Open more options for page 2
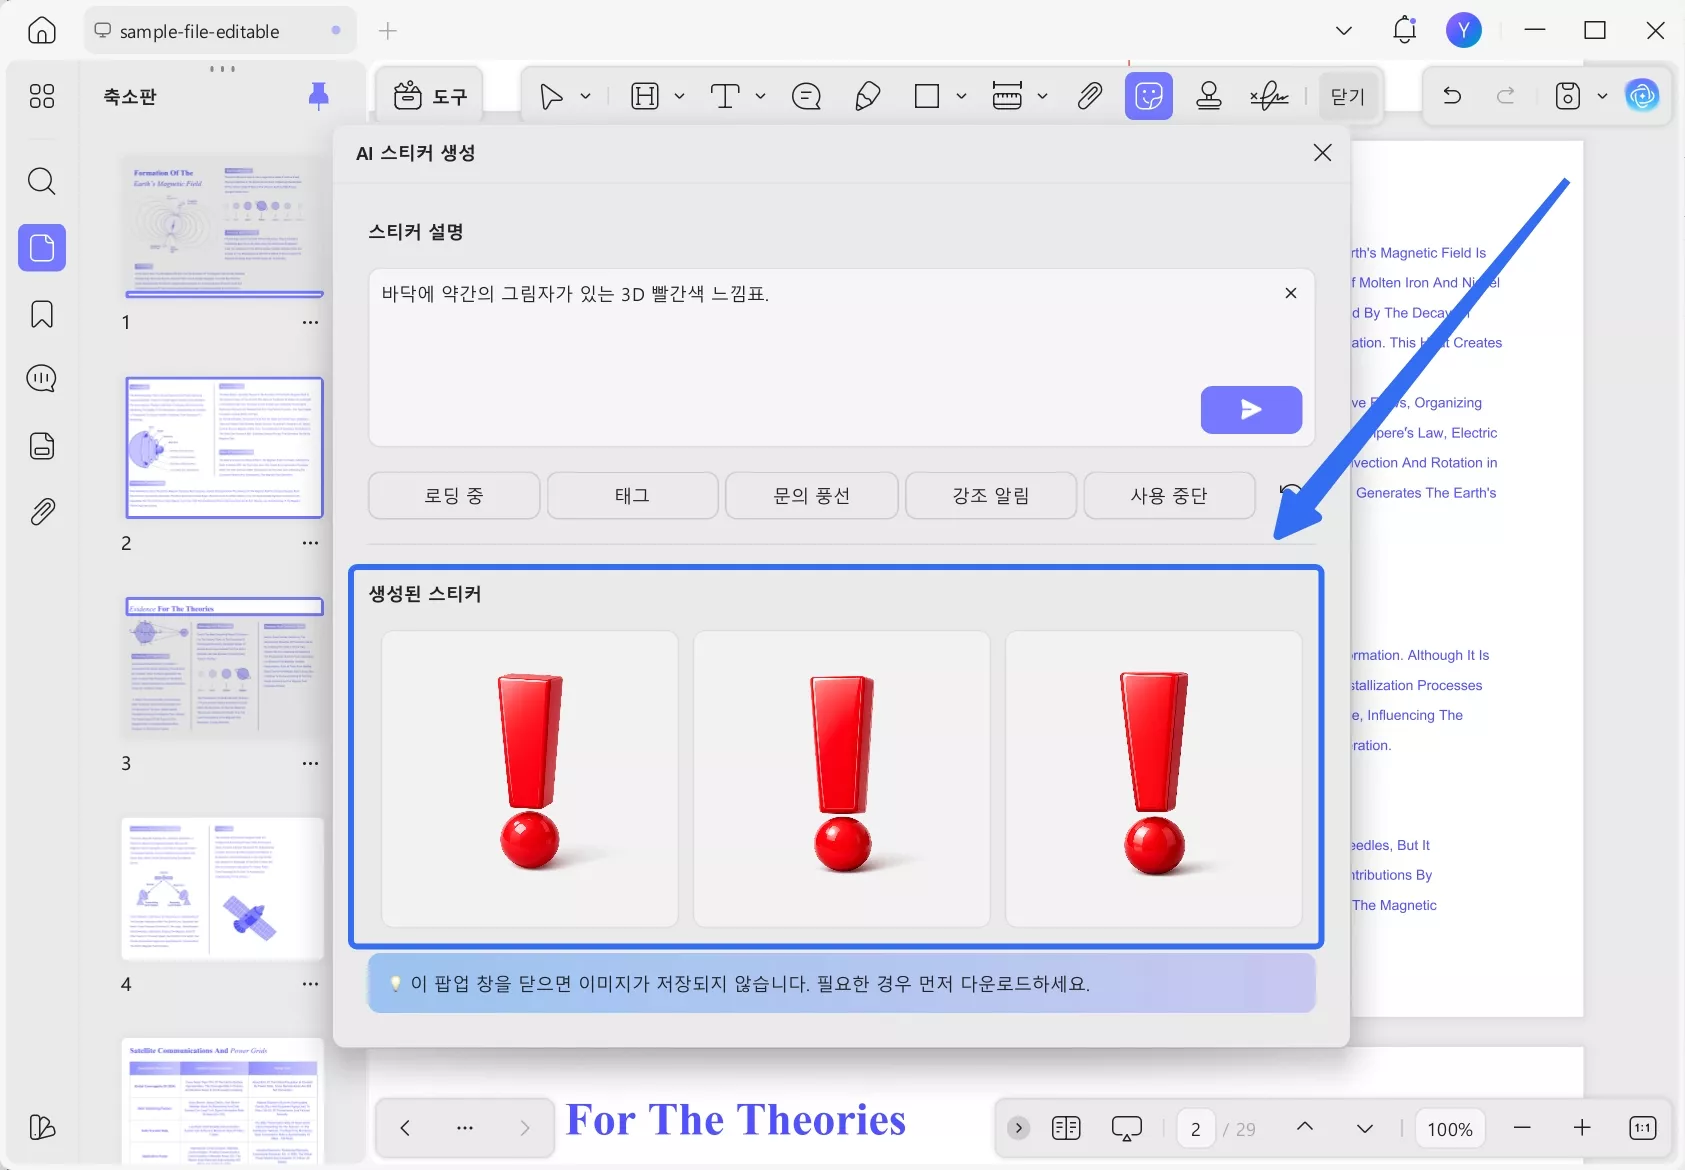 click(311, 543)
